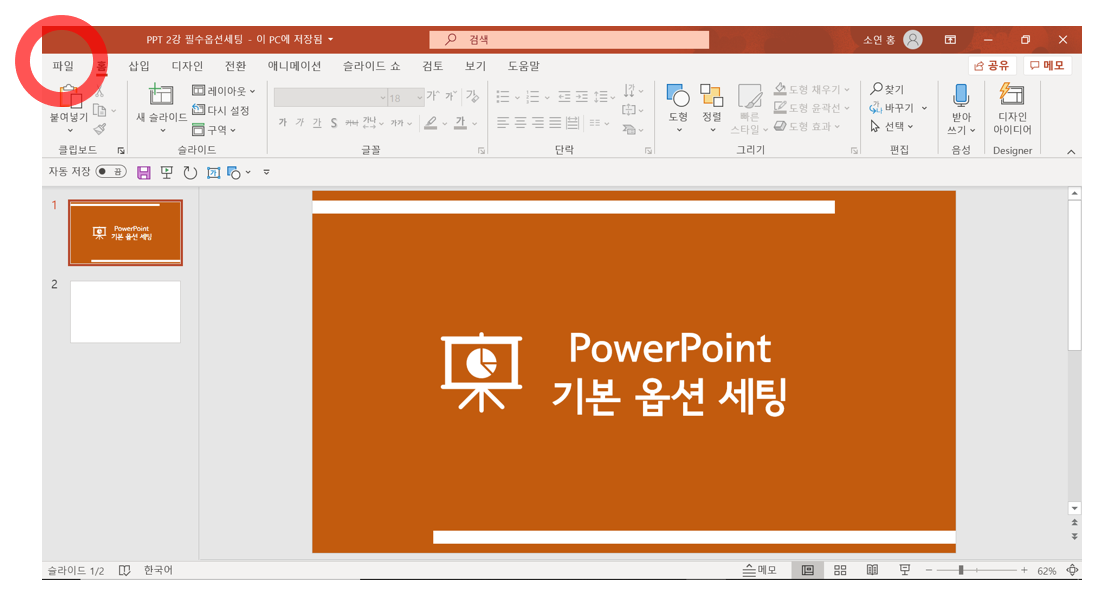Screen dimensions: 1102x597
Task: Open the font name combo box
Action: pos(330,98)
